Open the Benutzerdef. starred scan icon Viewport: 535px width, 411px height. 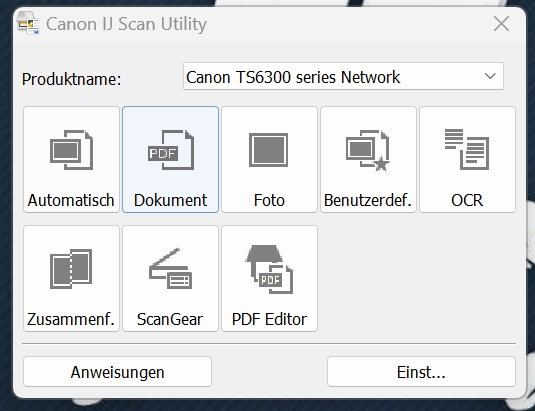click(368, 150)
